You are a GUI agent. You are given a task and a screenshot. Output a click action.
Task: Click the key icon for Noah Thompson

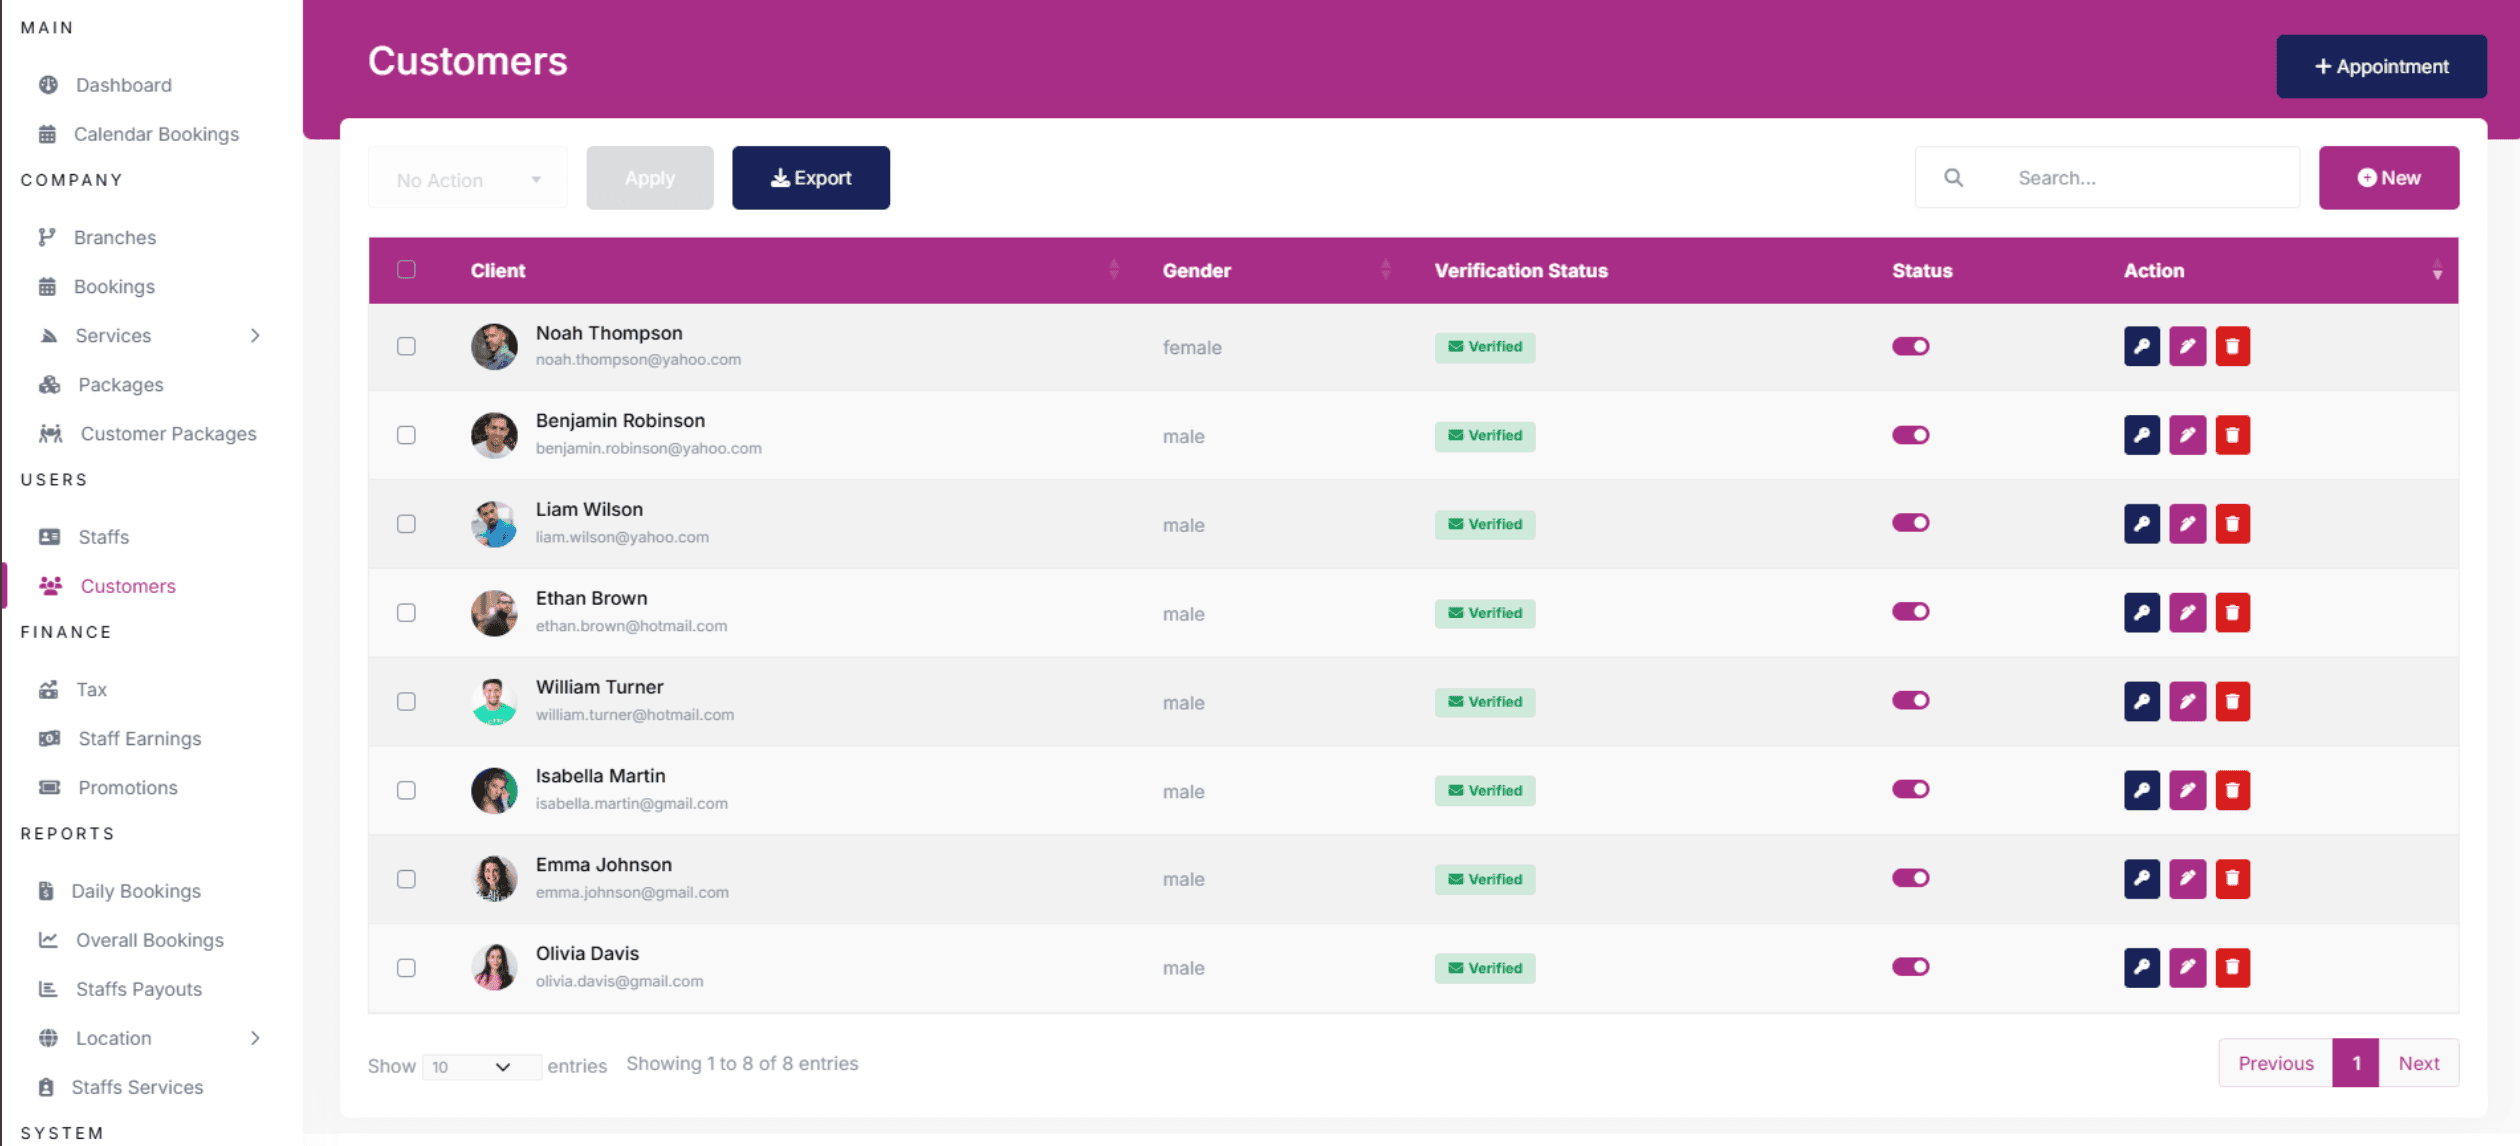2141,347
